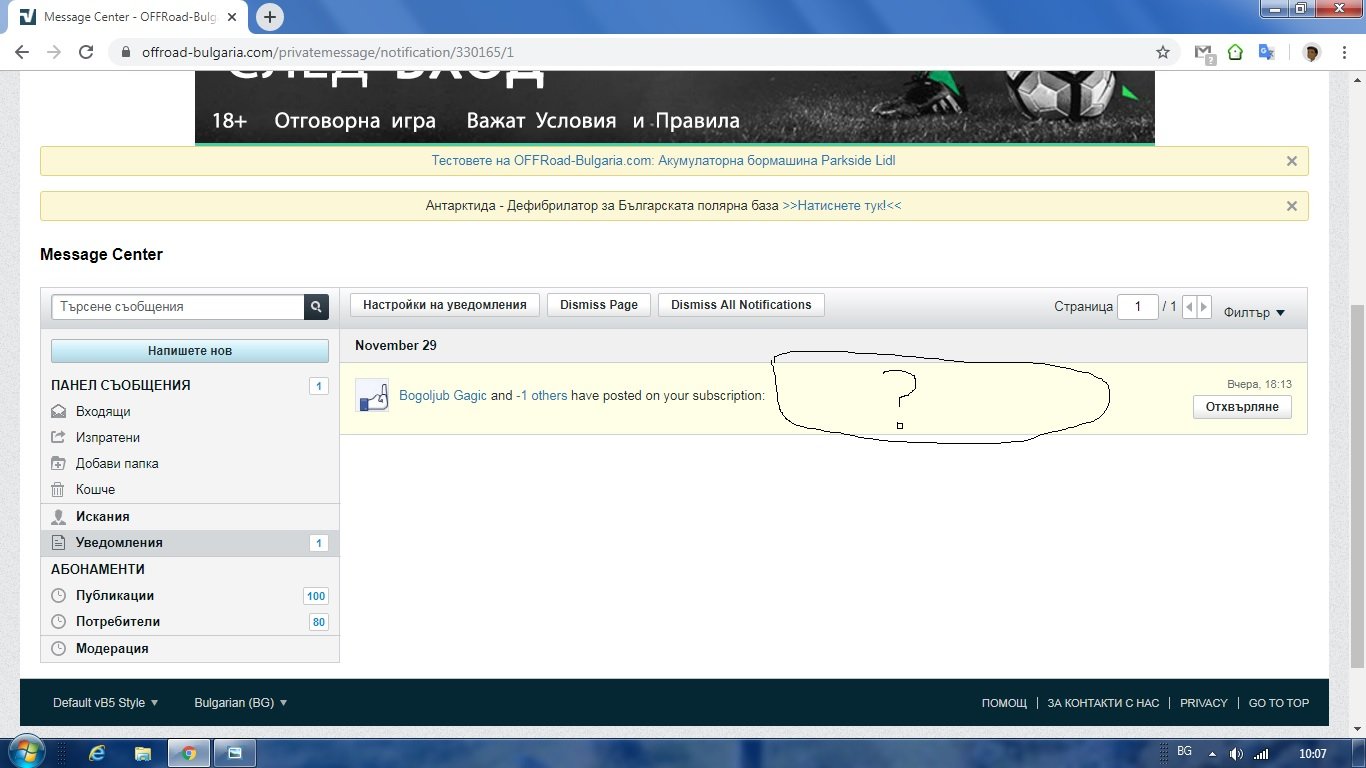This screenshot has height=768, width=1366.
Task: Open the PRIVACY footer link
Action: pyautogui.click(x=1204, y=703)
